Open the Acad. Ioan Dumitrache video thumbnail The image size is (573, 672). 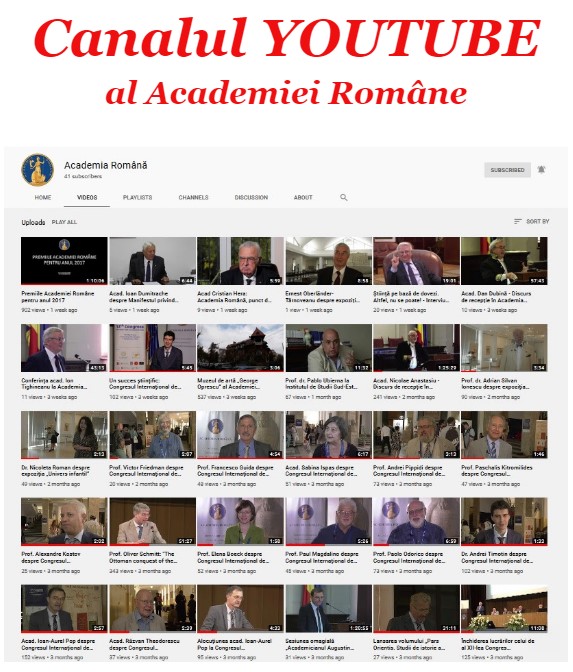153,261
